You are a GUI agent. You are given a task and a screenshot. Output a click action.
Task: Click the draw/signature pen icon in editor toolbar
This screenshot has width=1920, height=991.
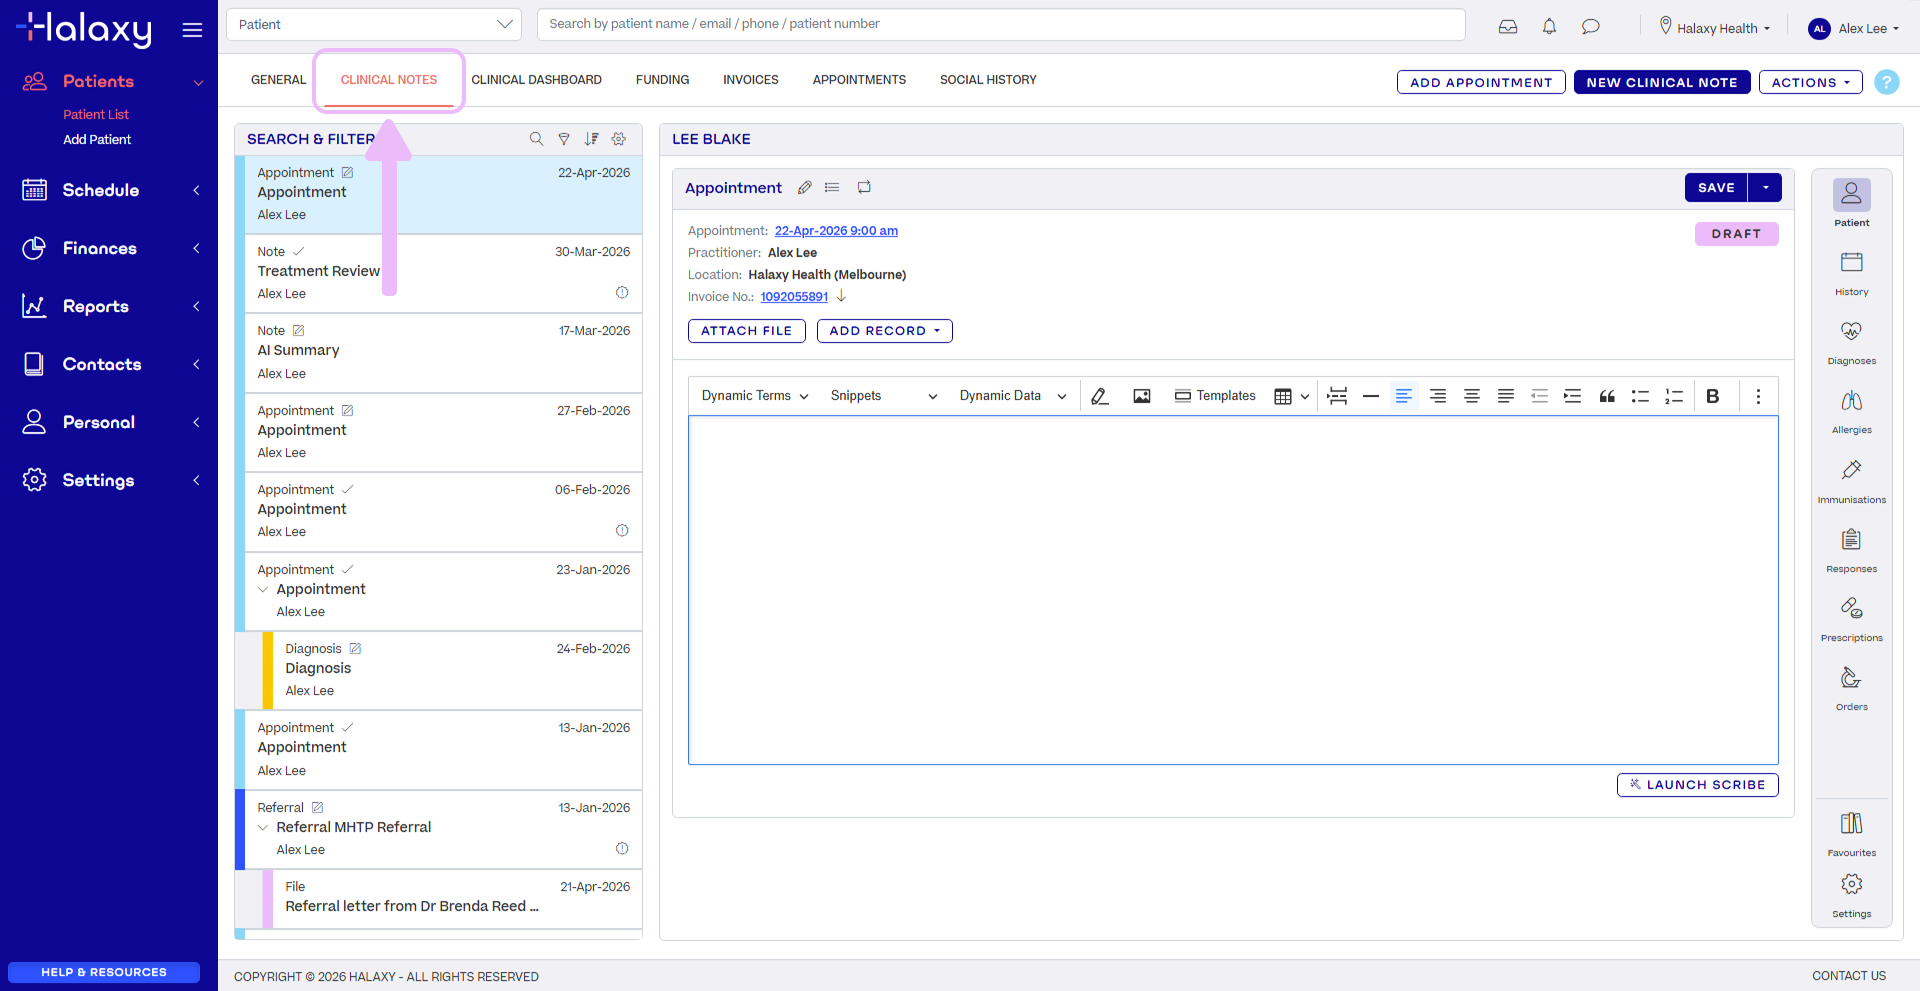coord(1100,396)
